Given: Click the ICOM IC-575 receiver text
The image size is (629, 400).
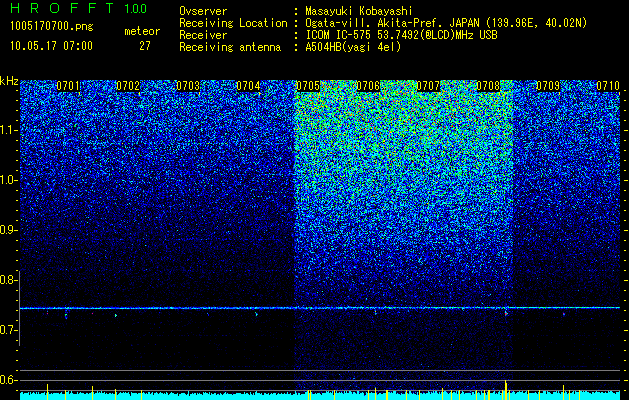Looking at the screenshot, I should pos(401,35).
